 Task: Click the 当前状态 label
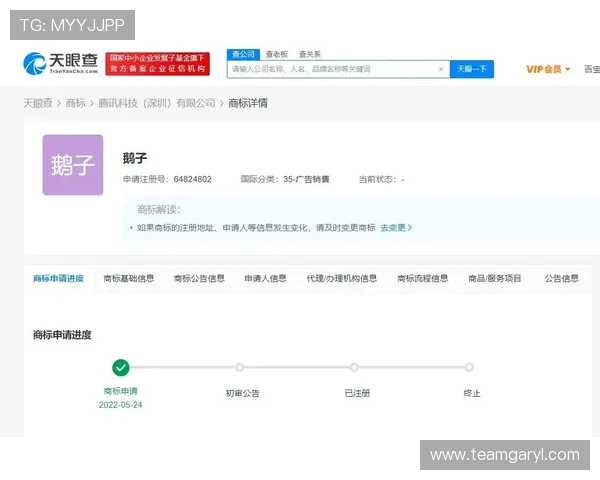377,180
